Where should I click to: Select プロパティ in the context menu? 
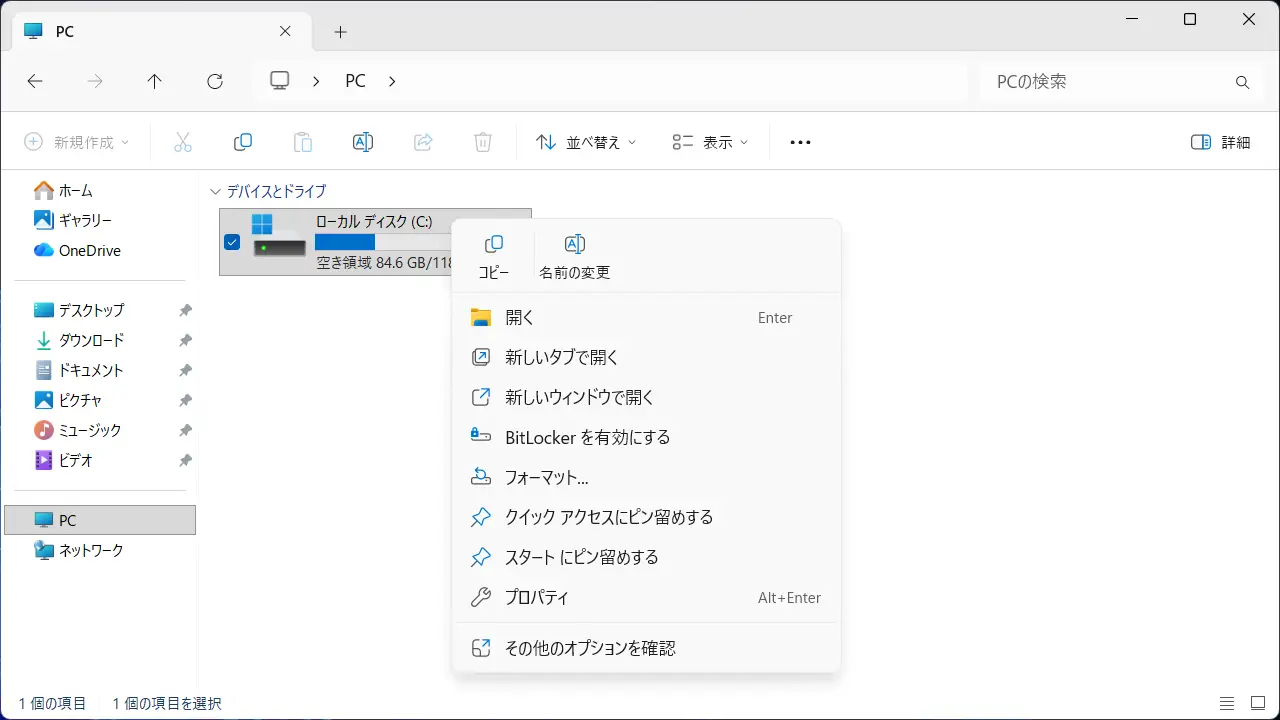click(x=537, y=598)
